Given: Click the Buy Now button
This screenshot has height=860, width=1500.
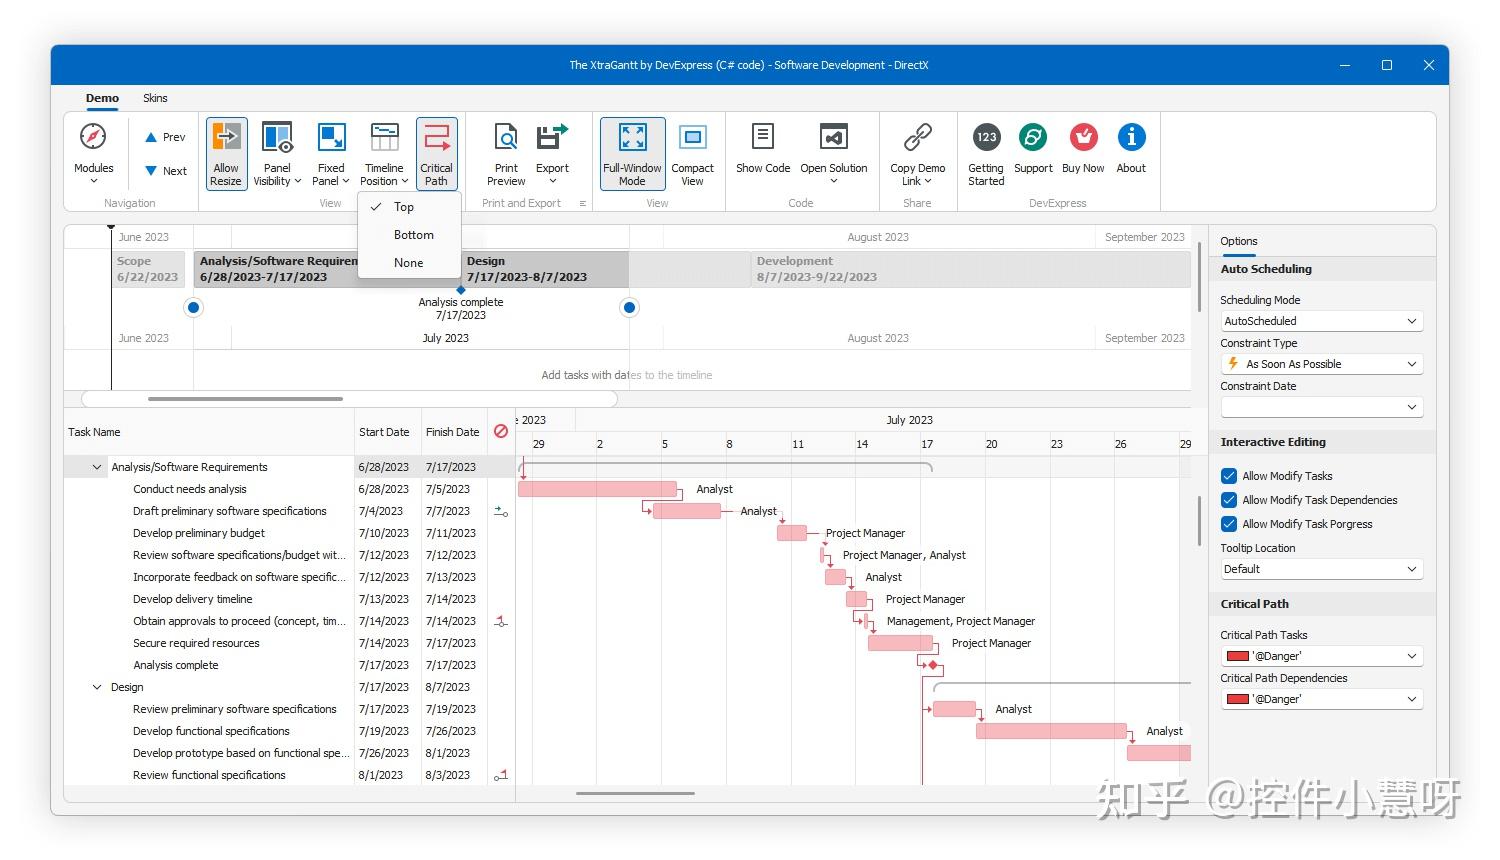Looking at the screenshot, I should pos(1082,152).
